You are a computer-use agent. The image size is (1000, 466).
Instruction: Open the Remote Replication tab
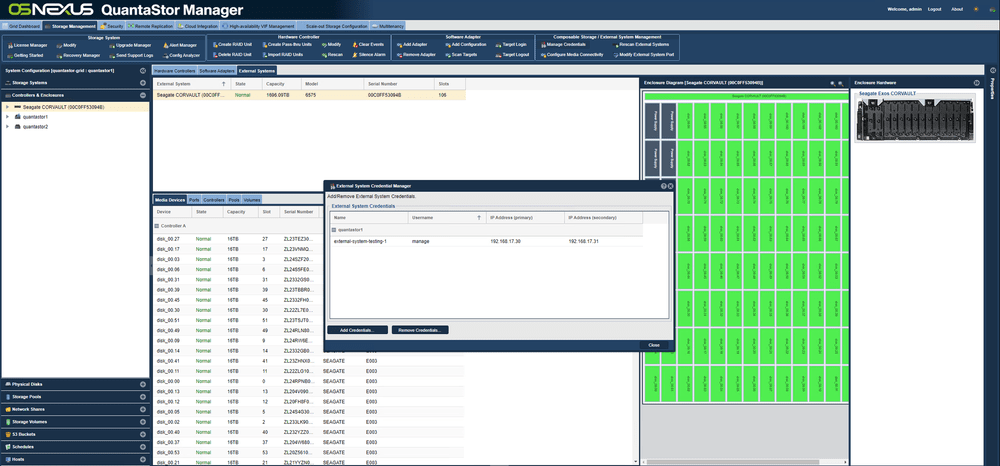pyautogui.click(x=151, y=26)
